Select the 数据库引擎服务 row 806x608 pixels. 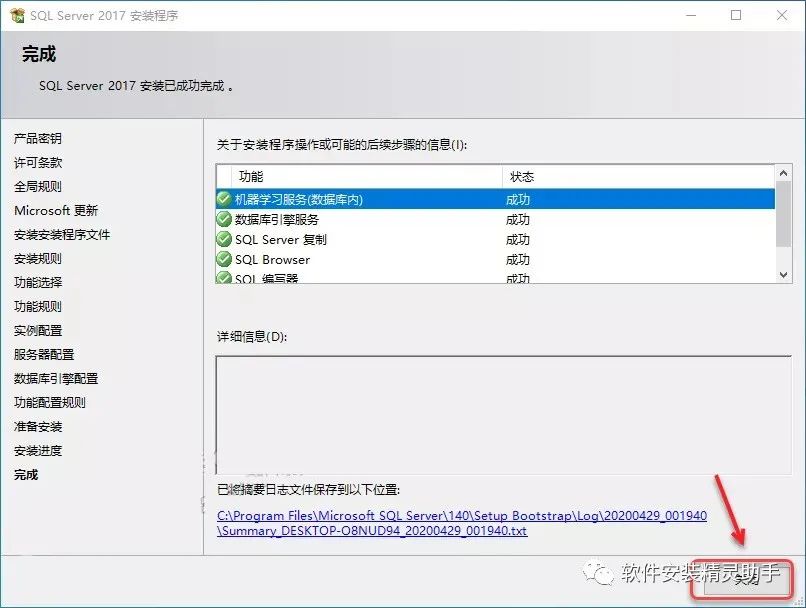coord(496,219)
